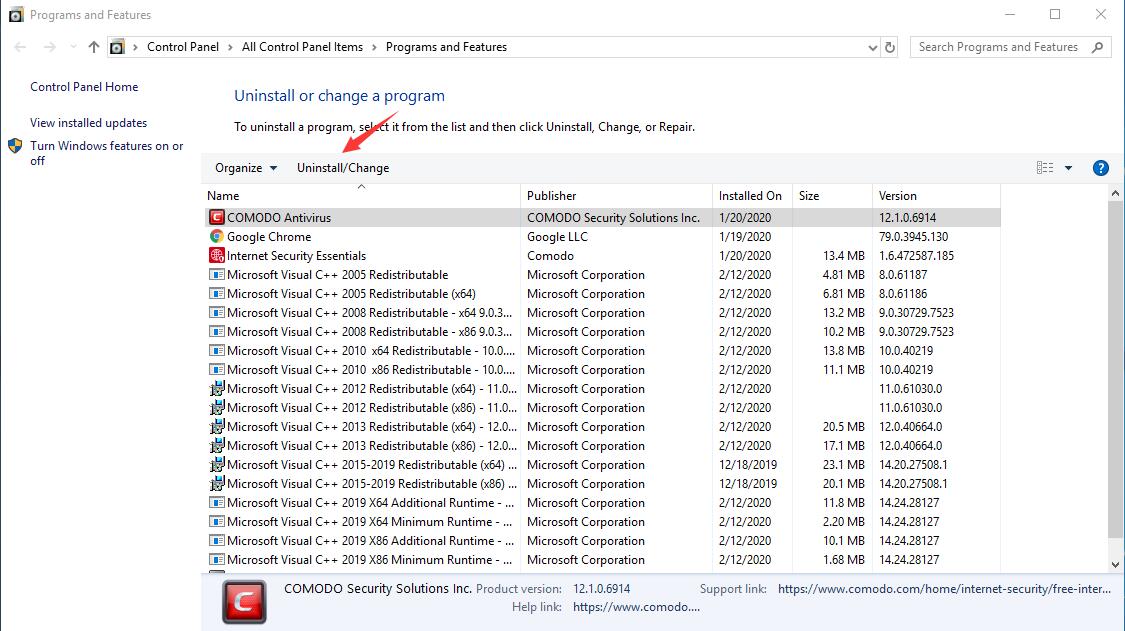Open the COMODO support link URL

coord(944,589)
